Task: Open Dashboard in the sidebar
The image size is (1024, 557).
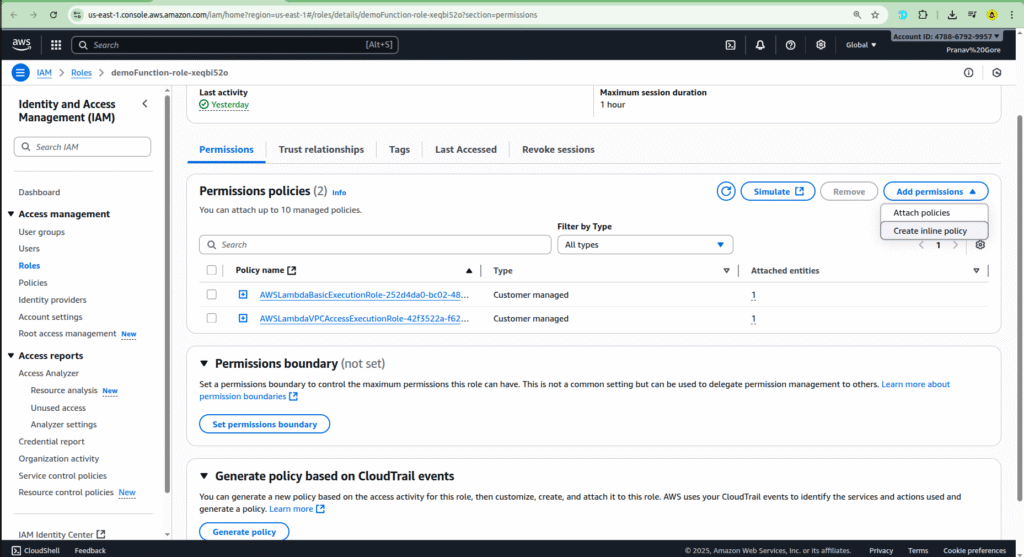Action: tap(39, 192)
